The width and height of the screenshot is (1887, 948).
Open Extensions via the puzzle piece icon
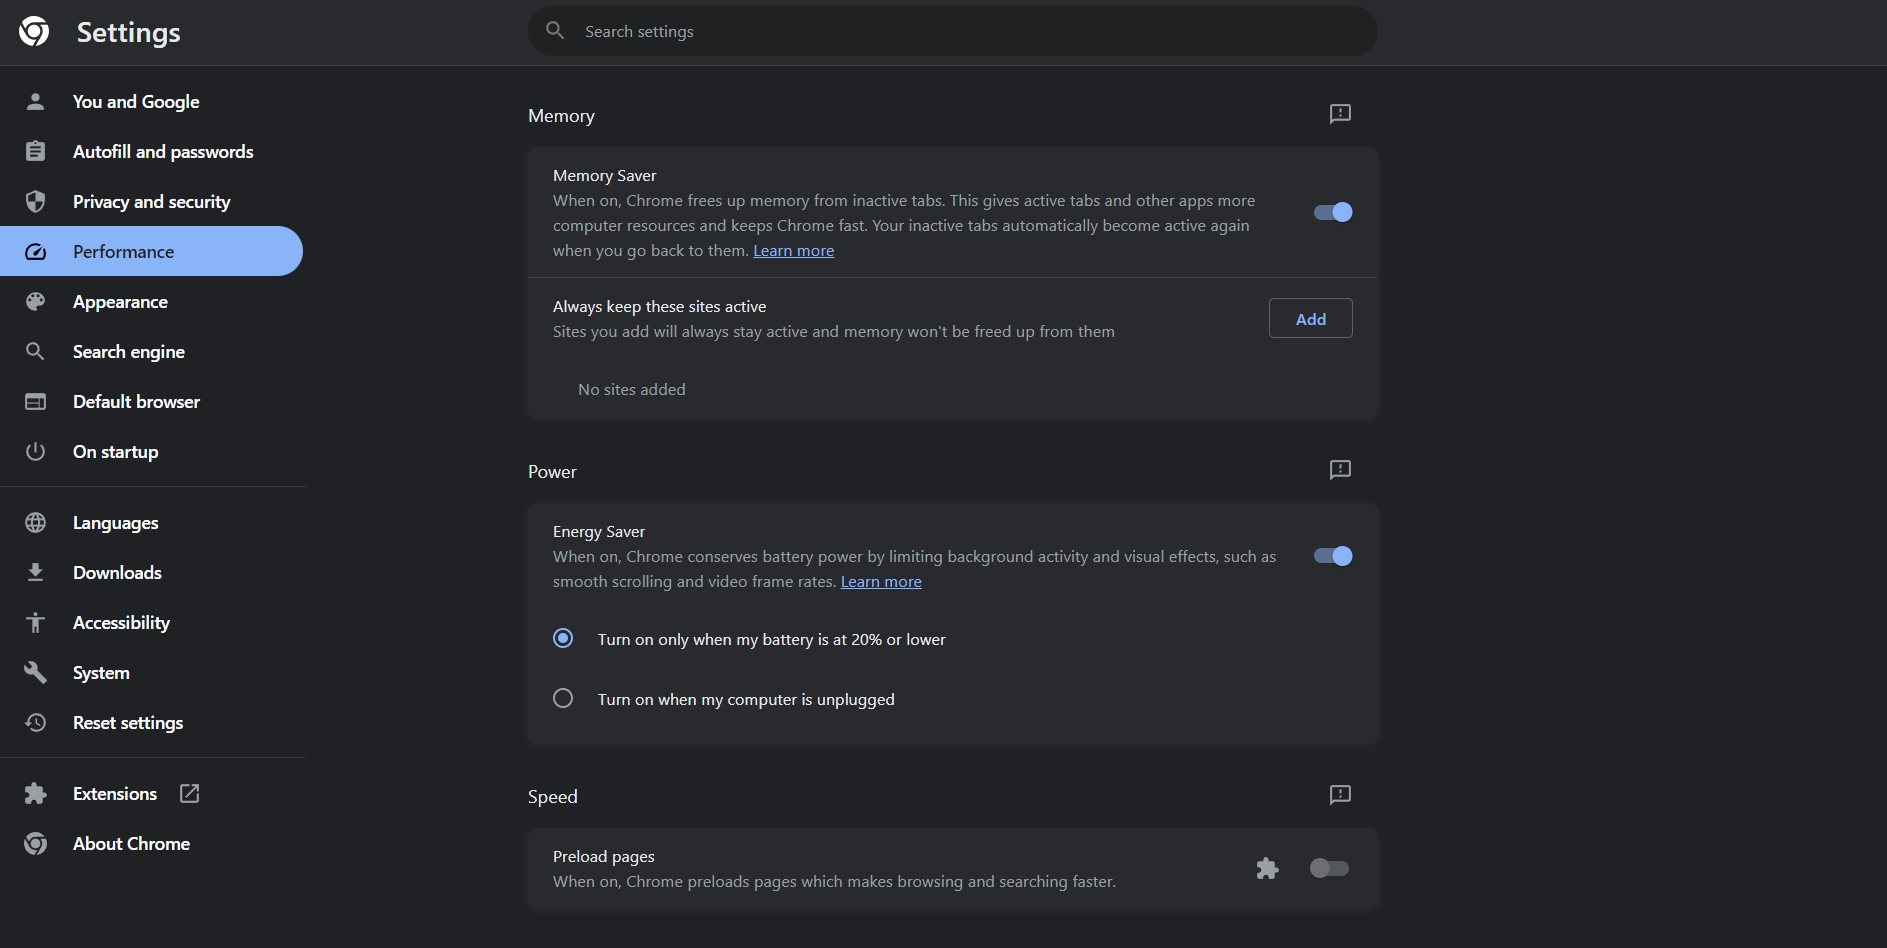[36, 793]
